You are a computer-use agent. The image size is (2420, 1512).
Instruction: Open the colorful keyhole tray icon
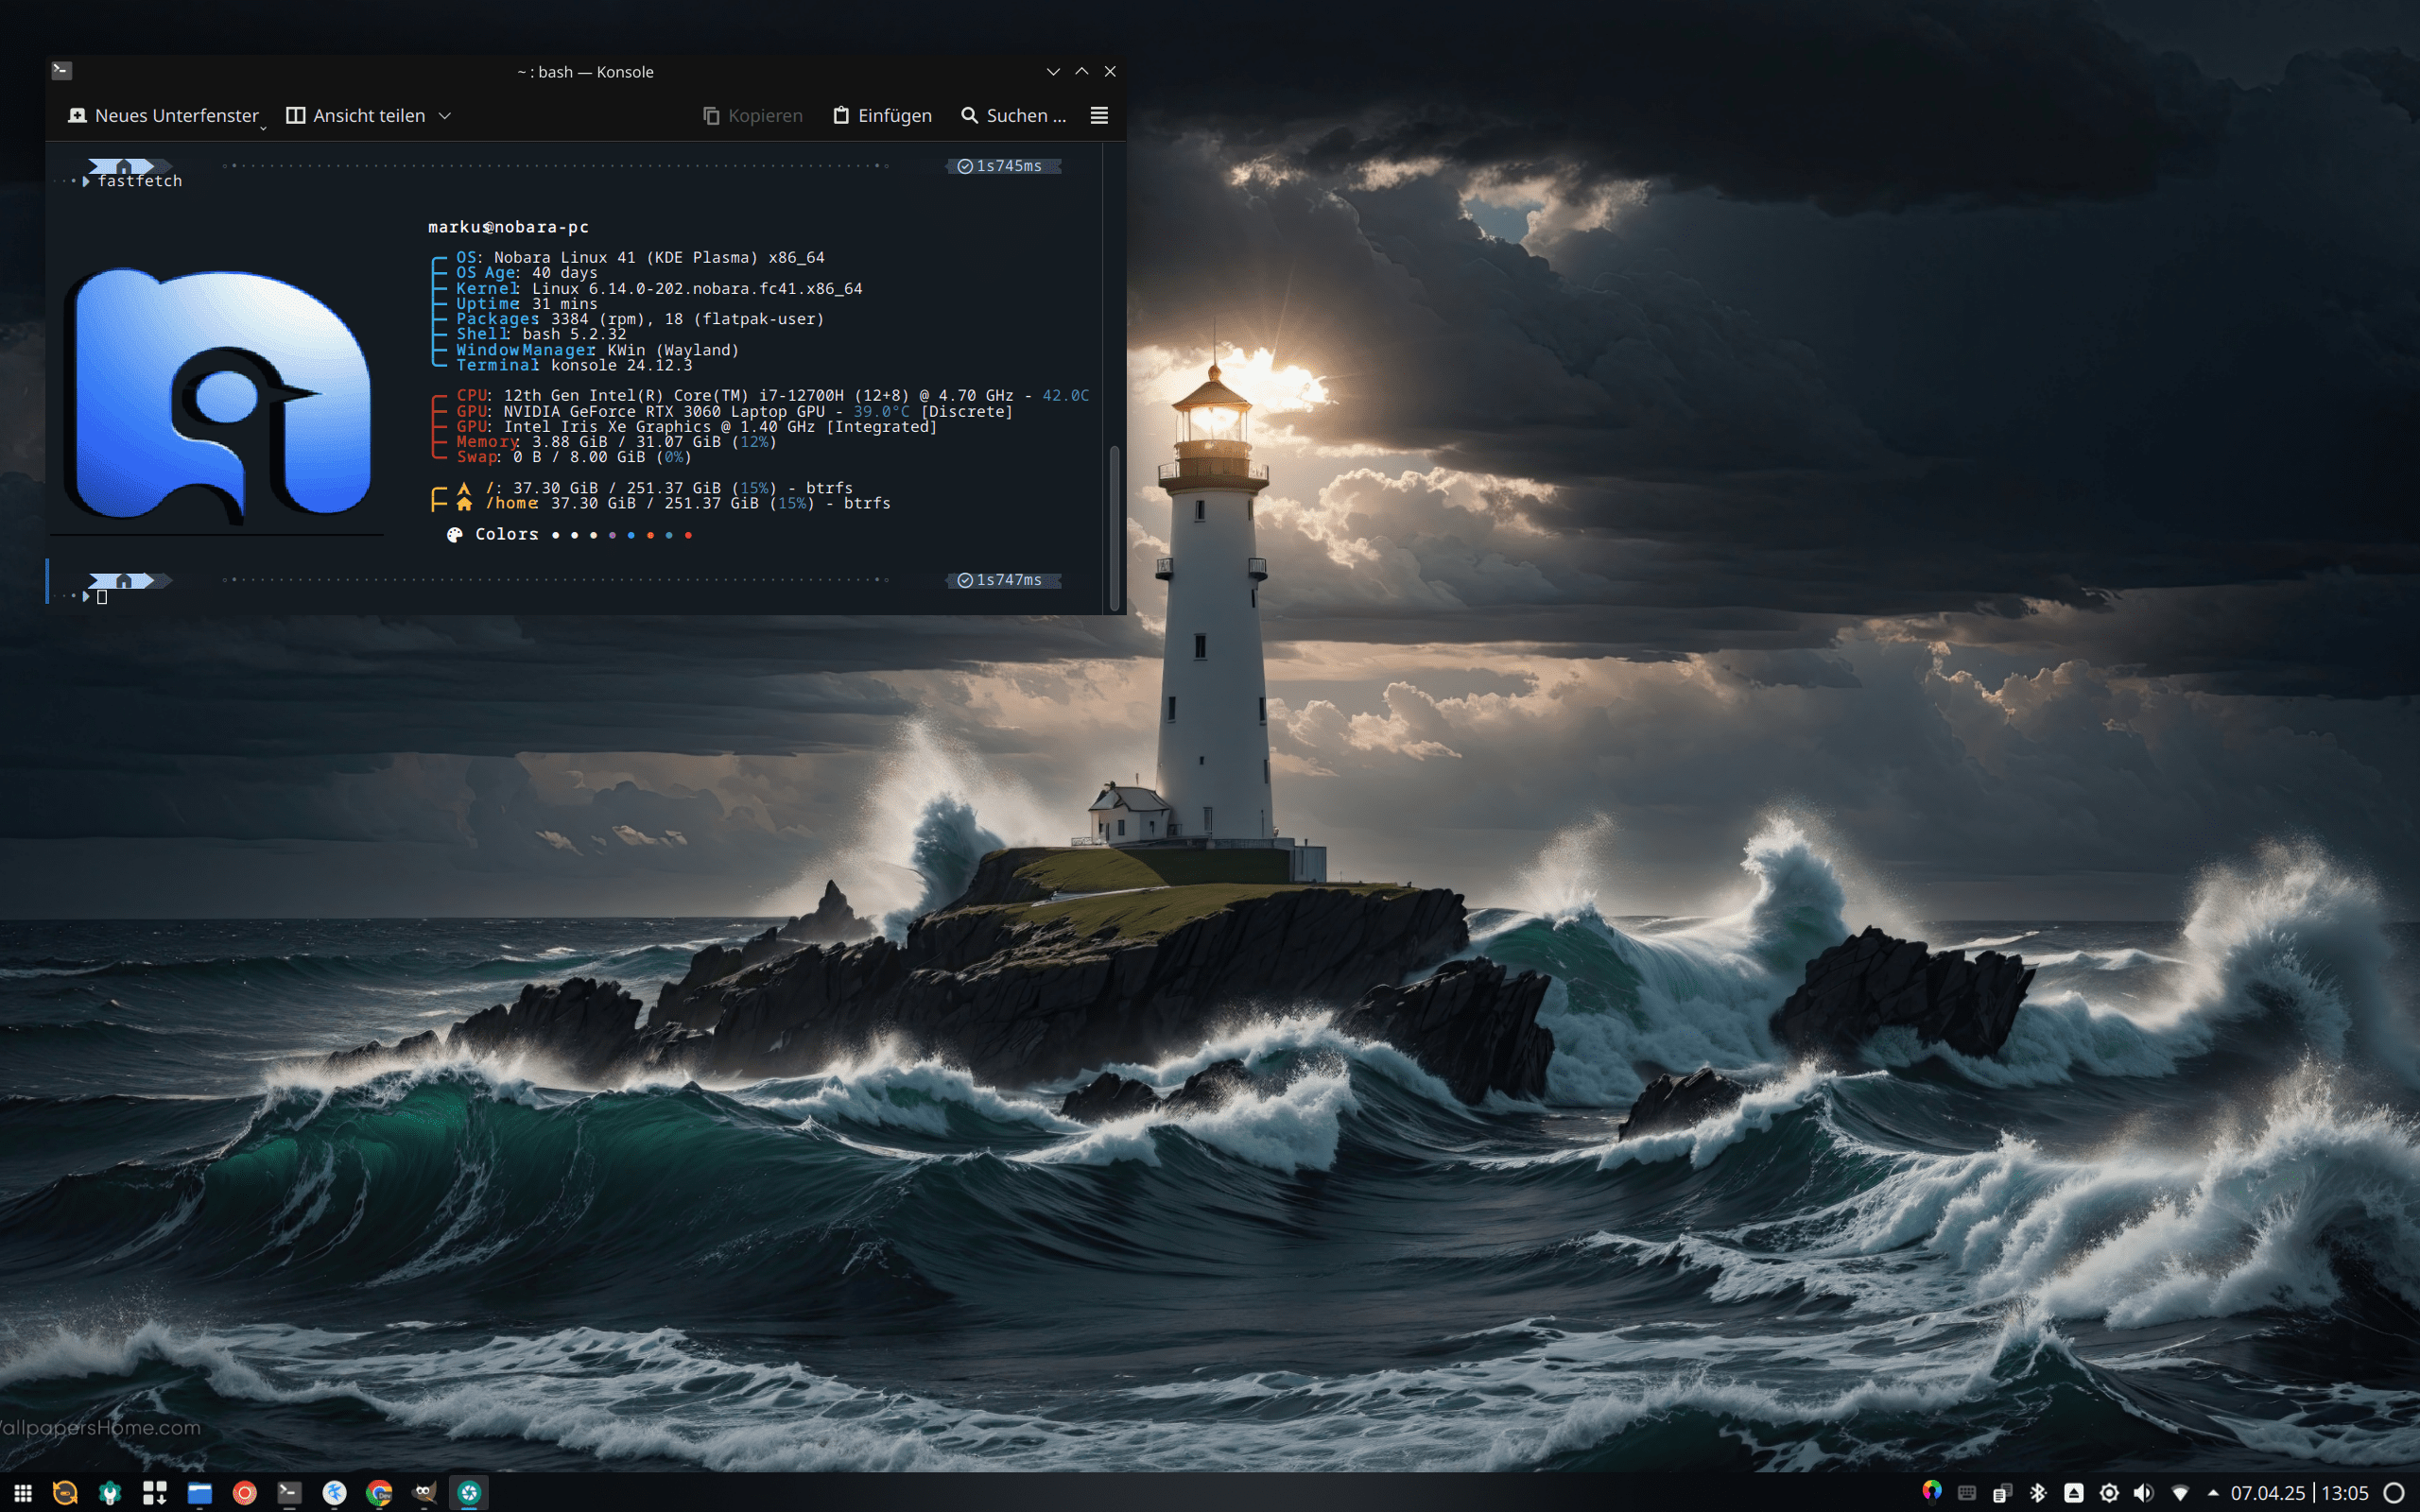(1932, 1492)
